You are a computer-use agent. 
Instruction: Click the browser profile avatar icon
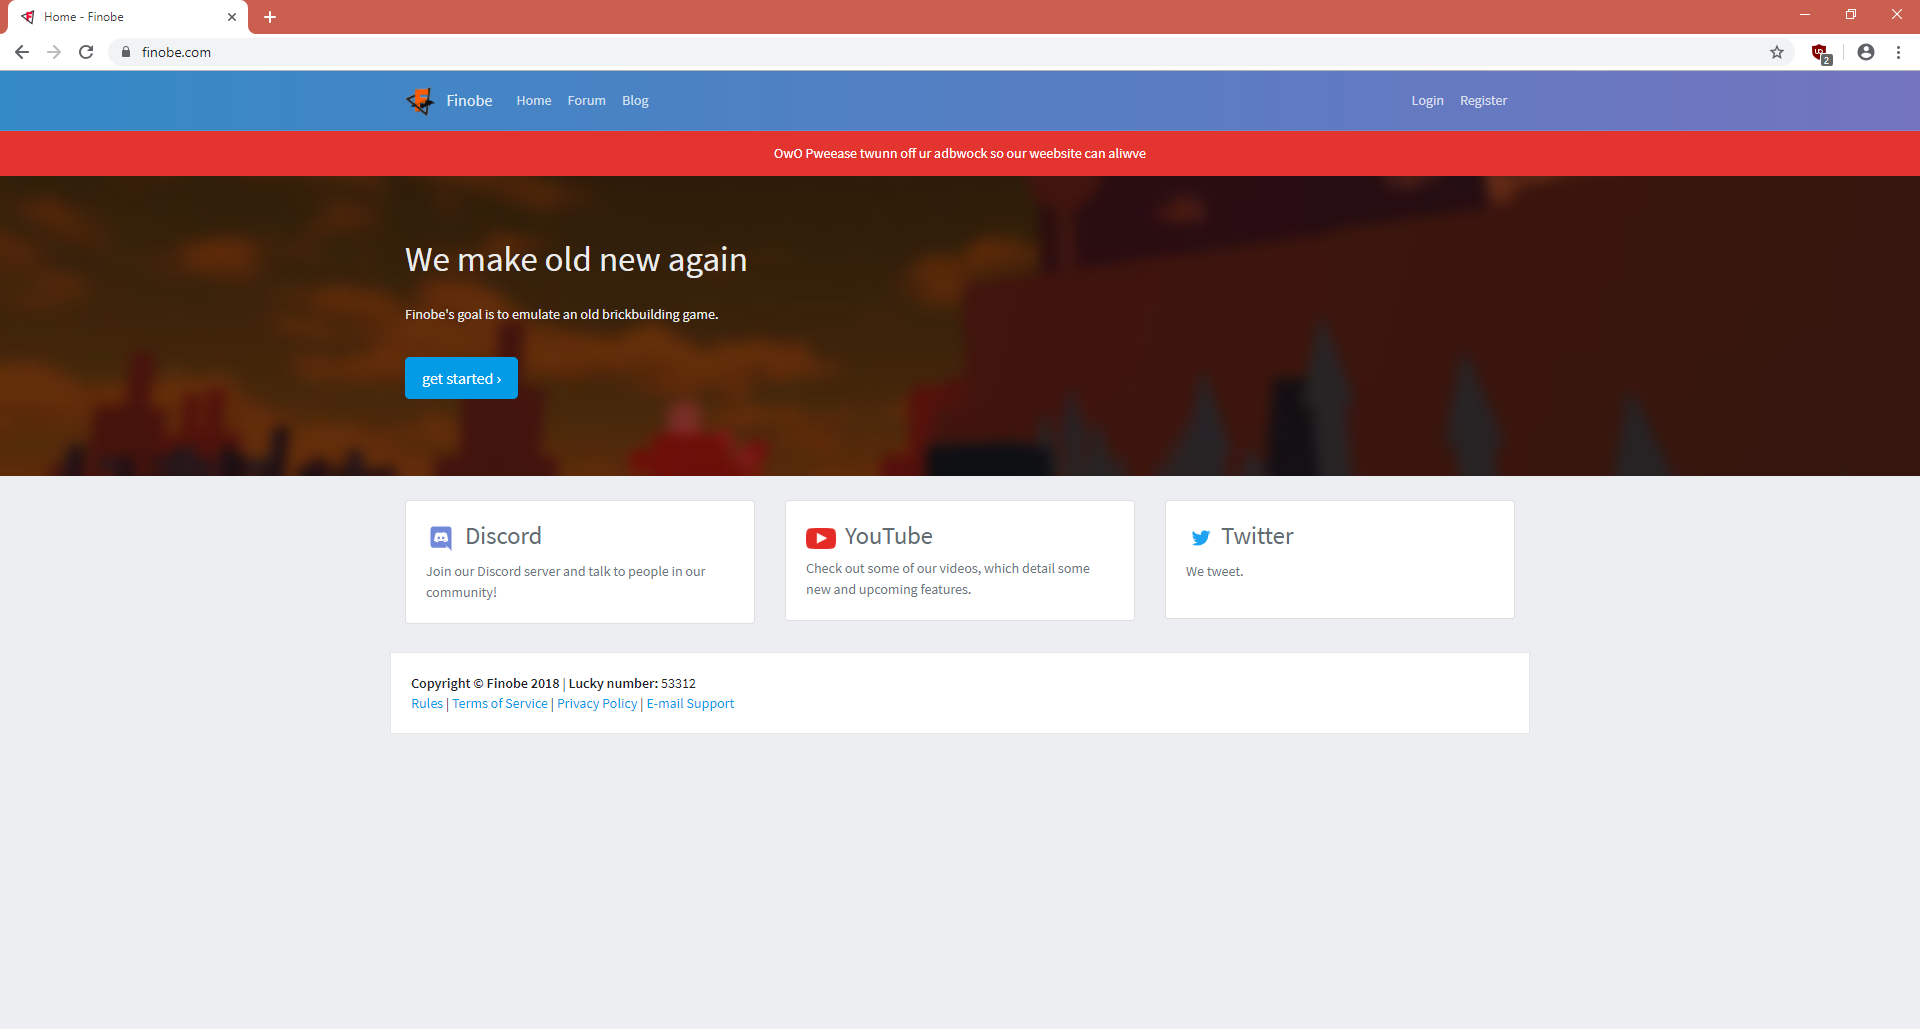[x=1865, y=52]
